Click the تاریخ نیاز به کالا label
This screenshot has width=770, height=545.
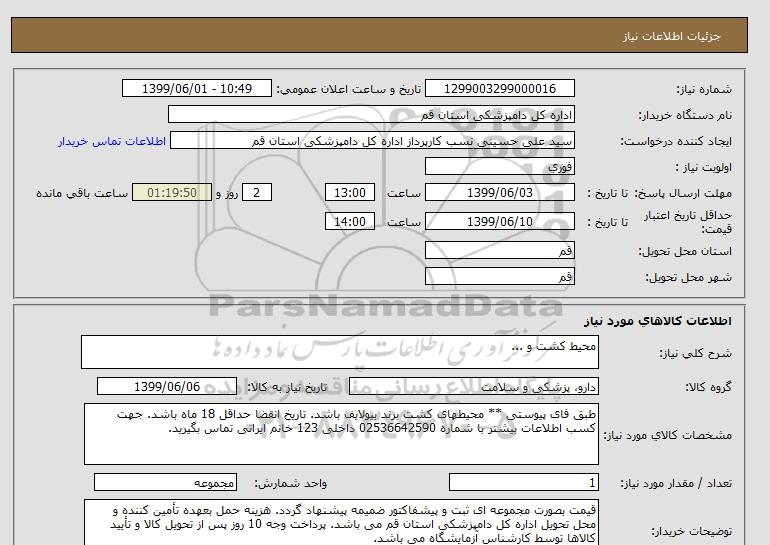[x=287, y=387]
